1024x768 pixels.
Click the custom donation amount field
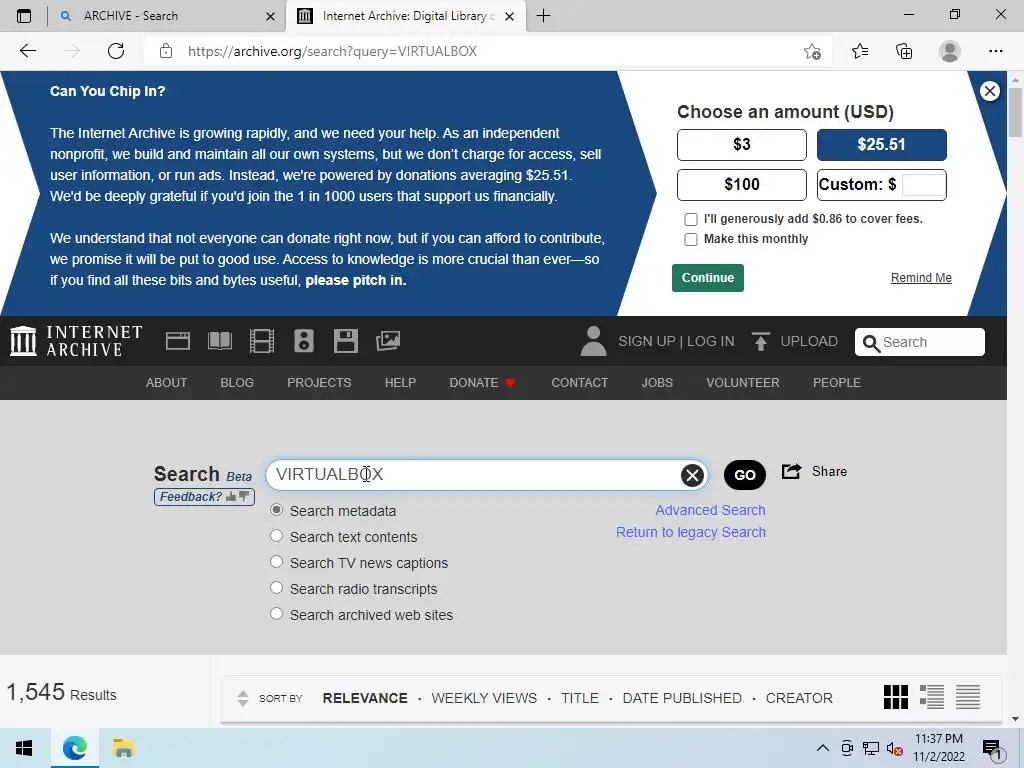[x=923, y=185]
